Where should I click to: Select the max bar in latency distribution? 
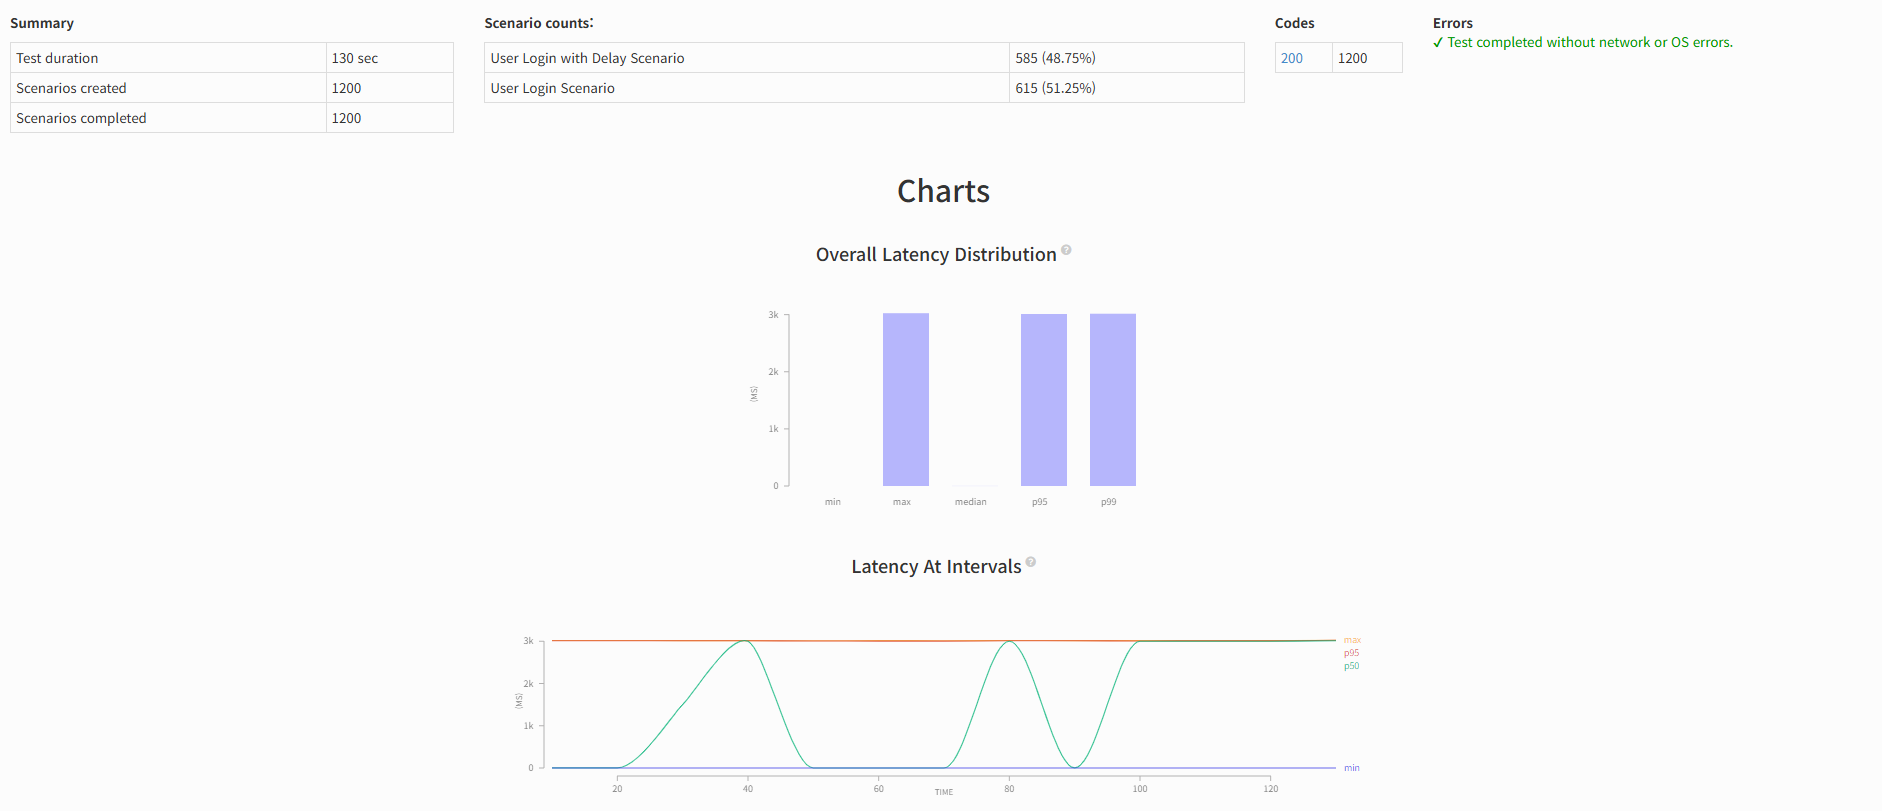click(x=905, y=400)
